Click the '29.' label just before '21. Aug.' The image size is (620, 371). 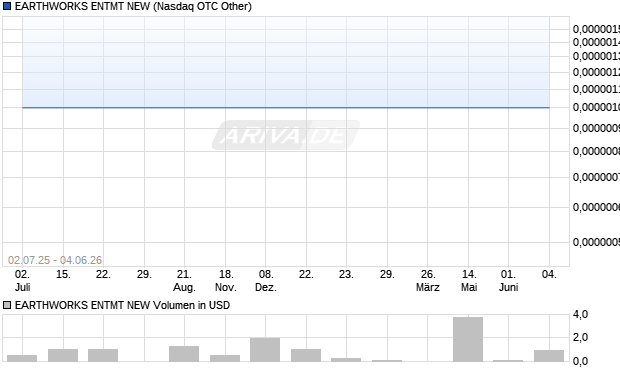[x=144, y=274]
